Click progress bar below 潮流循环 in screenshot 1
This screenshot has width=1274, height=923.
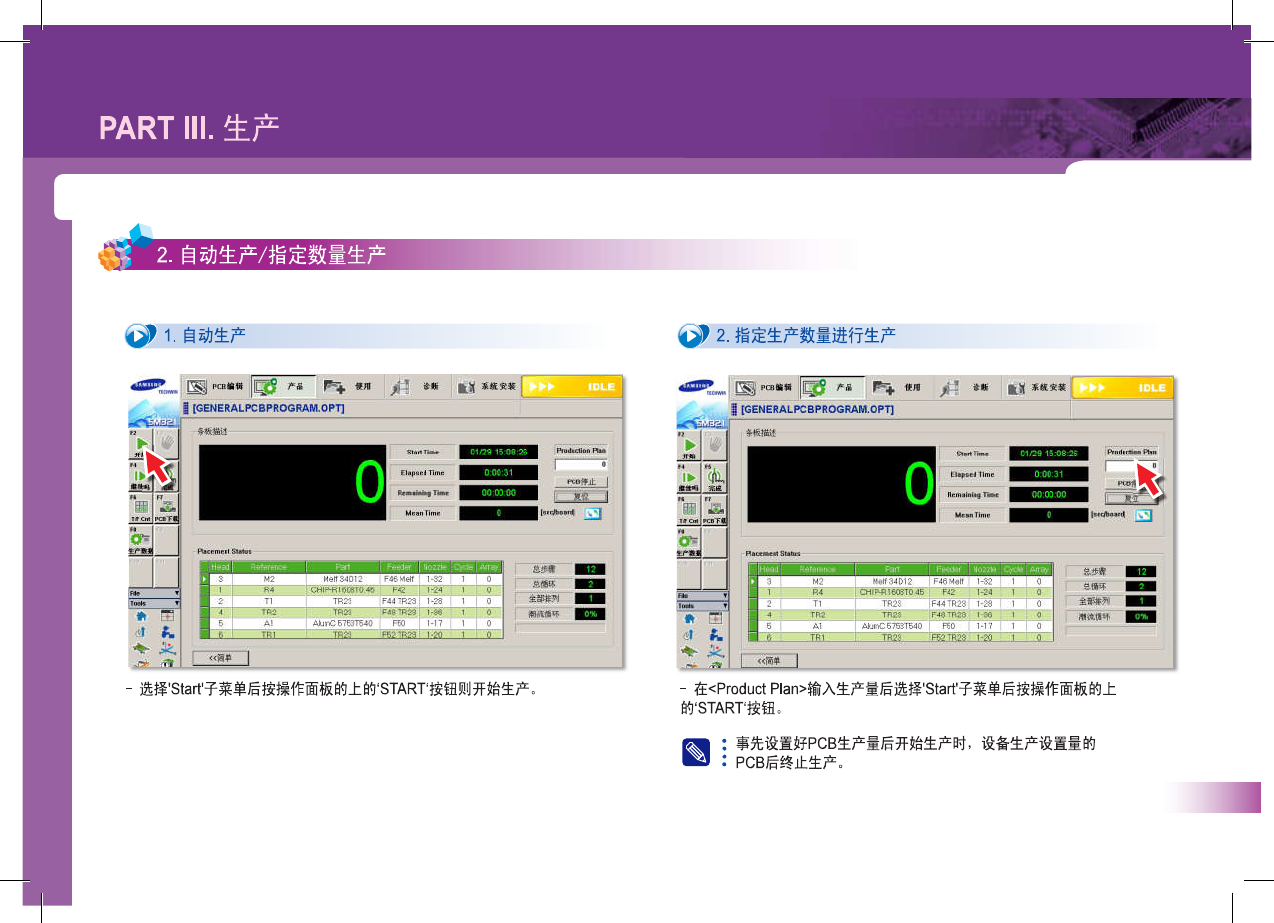(x=560, y=629)
